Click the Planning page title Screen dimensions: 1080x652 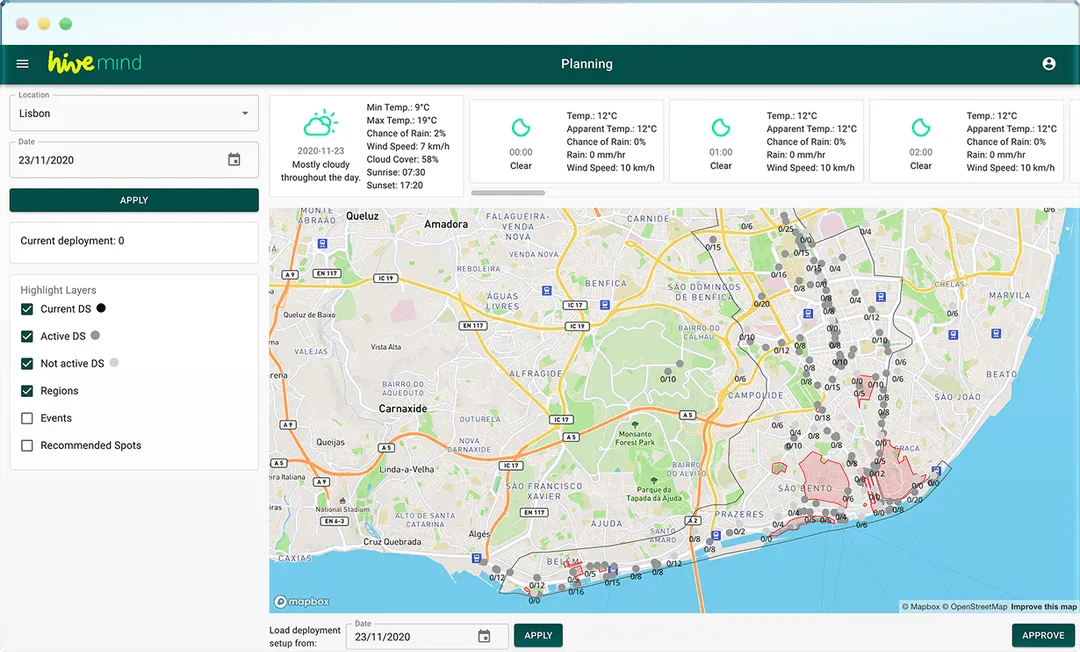click(586, 64)
